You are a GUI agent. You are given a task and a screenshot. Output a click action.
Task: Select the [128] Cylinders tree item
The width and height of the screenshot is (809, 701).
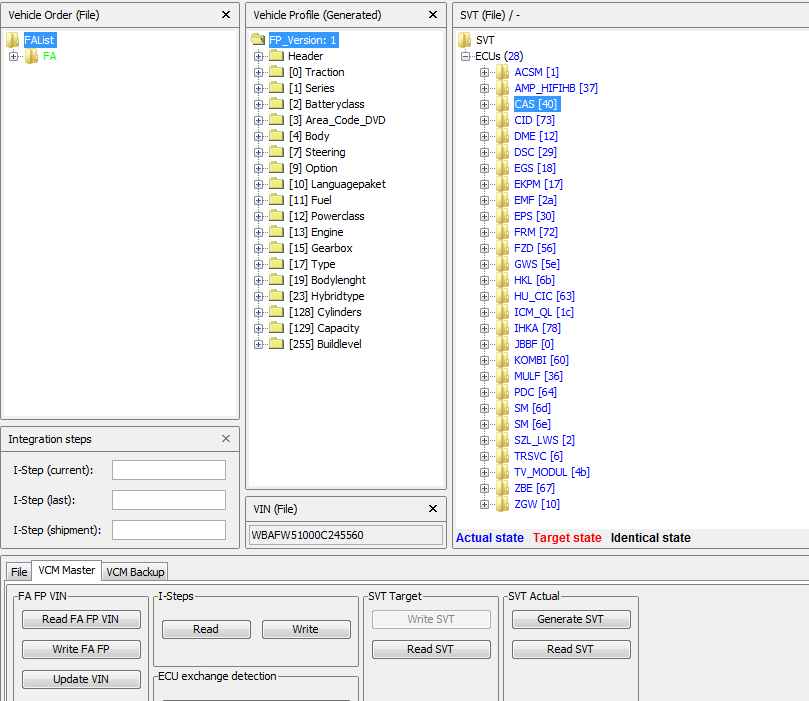click(x=325, y=312)
